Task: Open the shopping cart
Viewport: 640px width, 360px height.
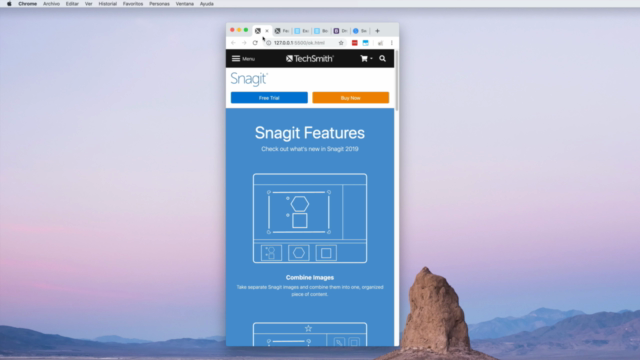Action: pyautogui.click(x=364, y=59)
